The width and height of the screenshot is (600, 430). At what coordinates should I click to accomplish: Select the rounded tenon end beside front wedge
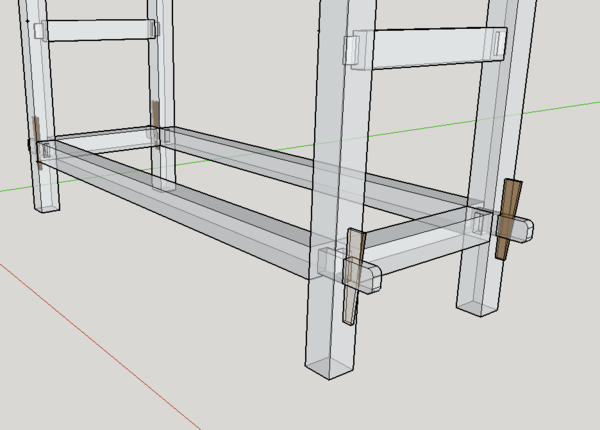(371, 276)
